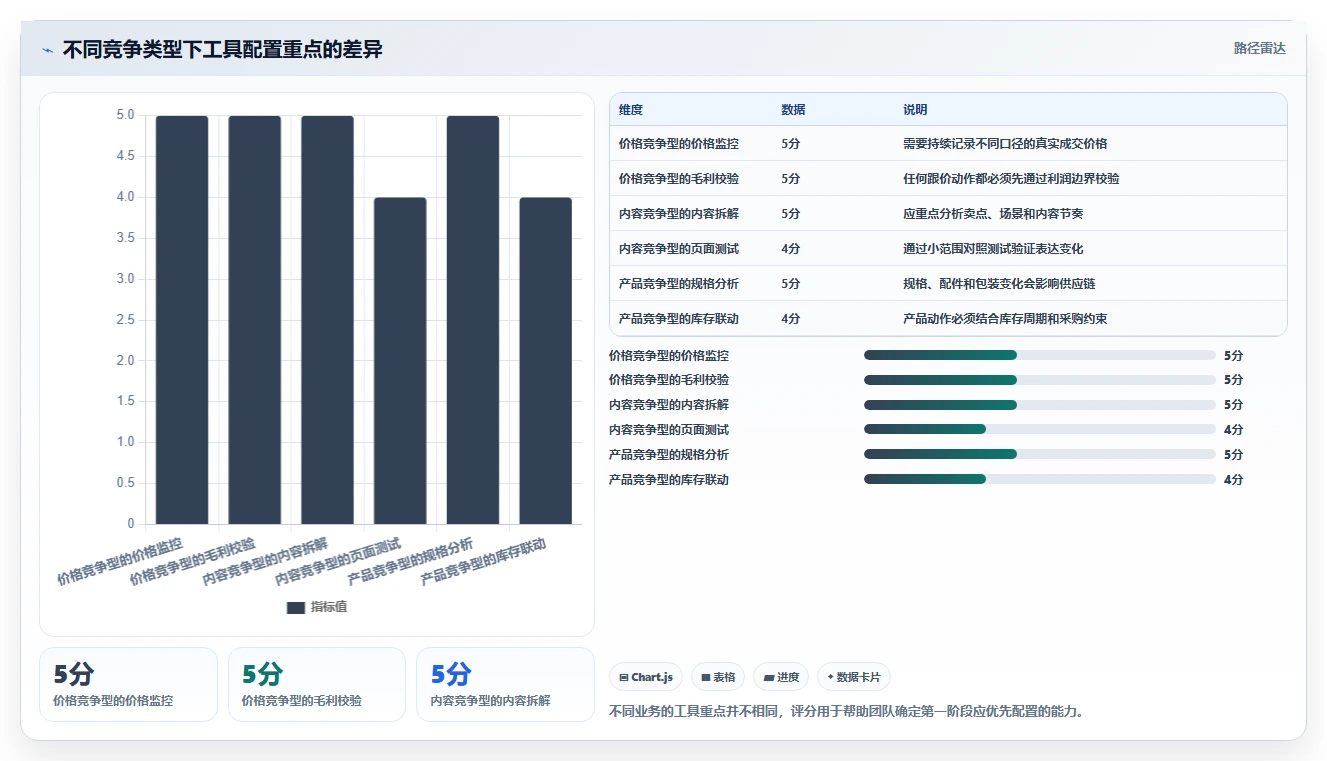Viewport: 1327px width, 761px height.
Task: Click table text 产品动作必须结合库存周期和采购约束
Action: [1005, 319]
